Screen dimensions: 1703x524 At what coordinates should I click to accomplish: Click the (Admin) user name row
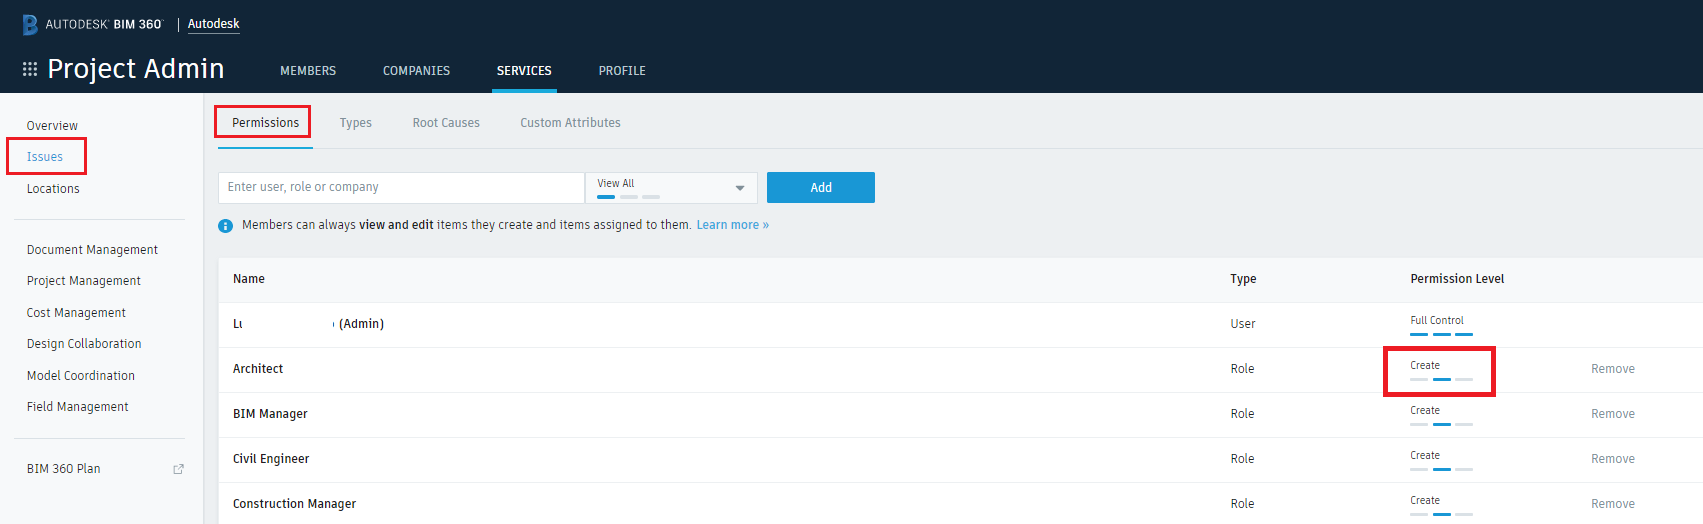click(308, 324)
